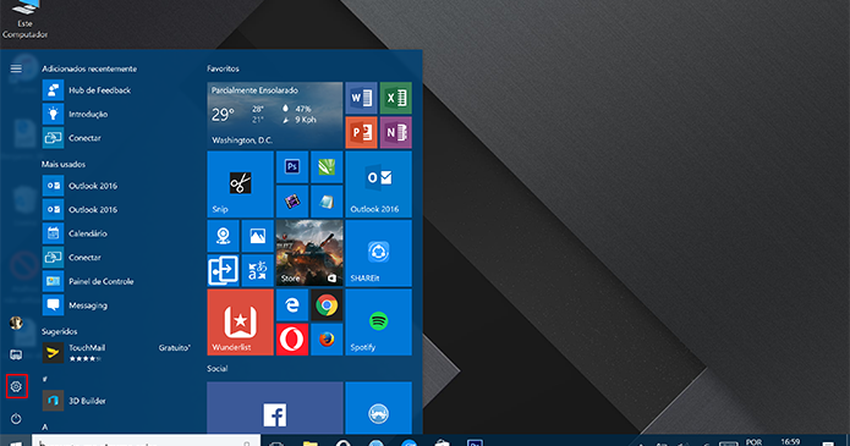
Task: Launch 3D Builder from the app list
Action: click(x=117, y=401)
